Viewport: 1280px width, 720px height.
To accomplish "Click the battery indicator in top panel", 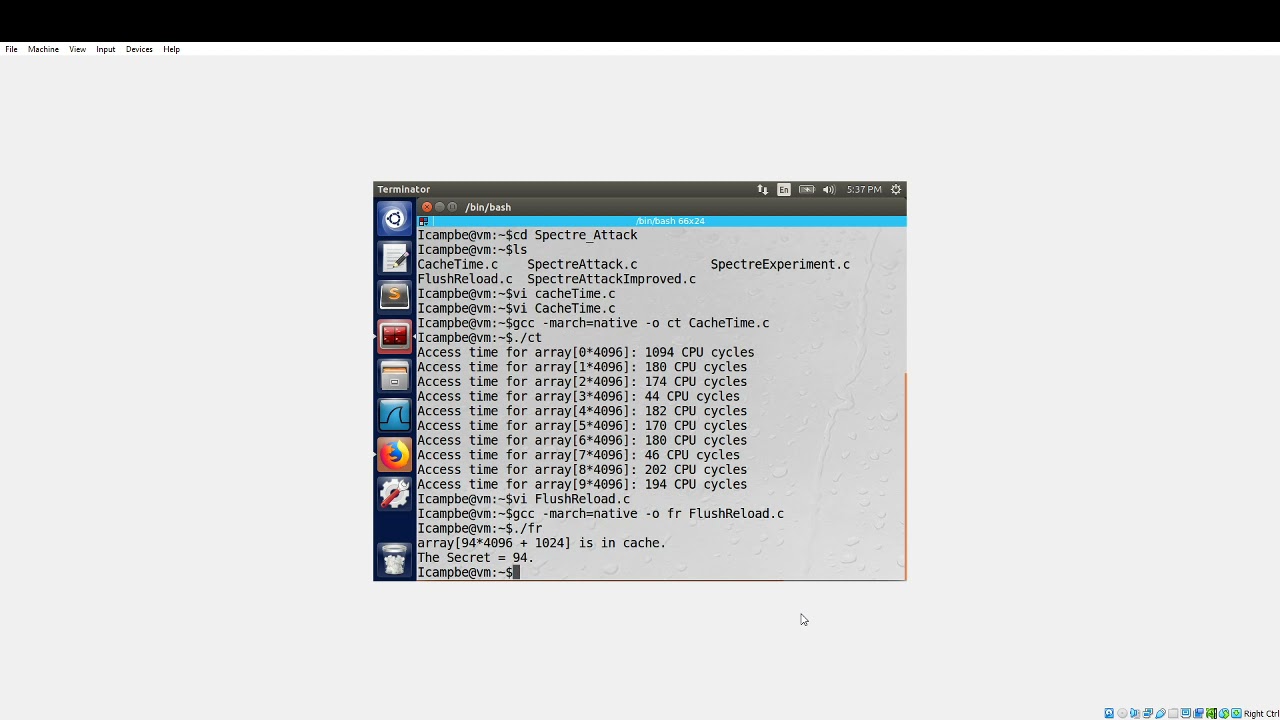I will click(806, 189).
